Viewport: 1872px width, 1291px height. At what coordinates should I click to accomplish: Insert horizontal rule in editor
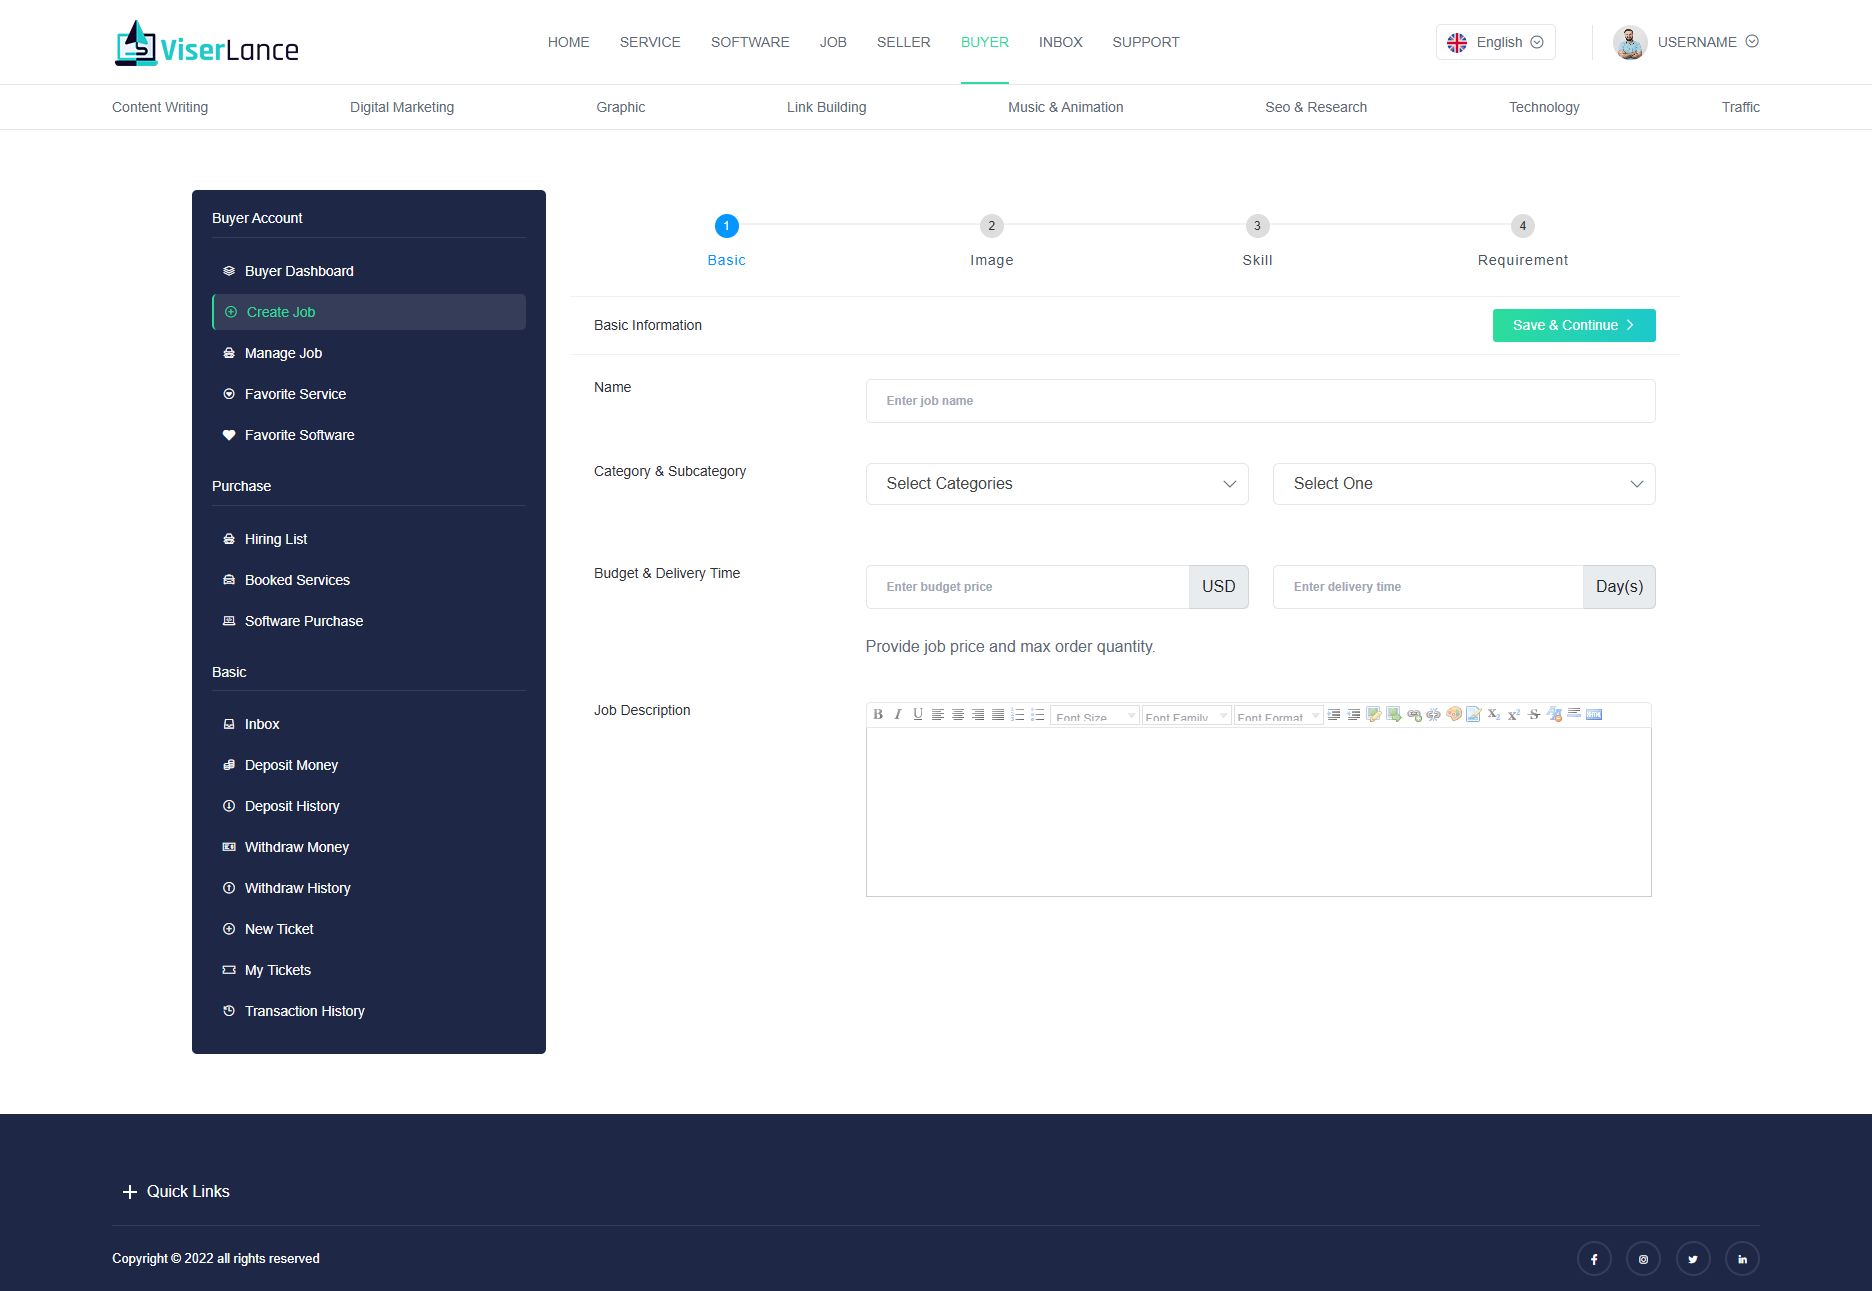click(x=1574, y=714)
